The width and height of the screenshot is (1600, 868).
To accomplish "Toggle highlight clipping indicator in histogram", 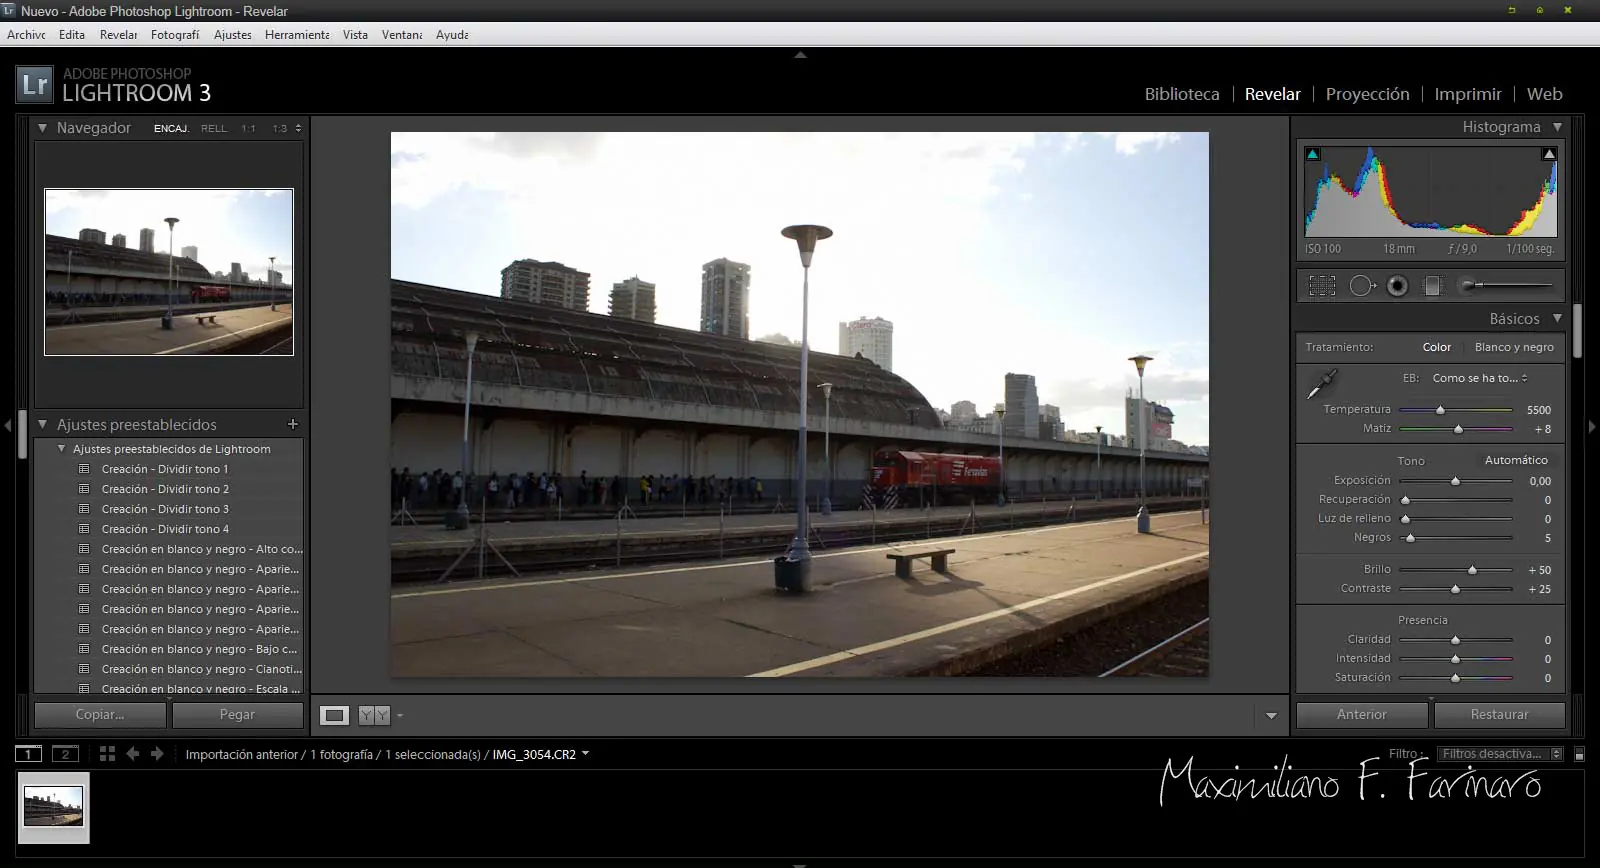I will pyautogui.click(x=1549, y=154).
